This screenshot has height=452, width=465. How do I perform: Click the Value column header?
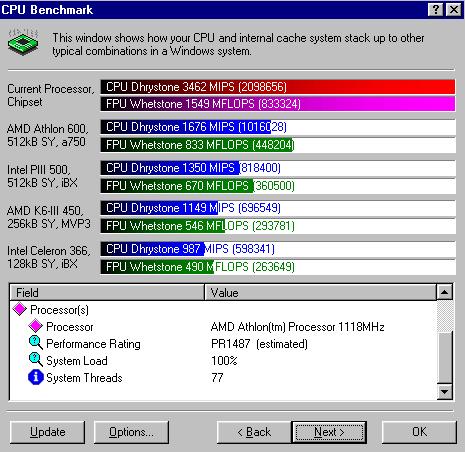tap(320, 293)
